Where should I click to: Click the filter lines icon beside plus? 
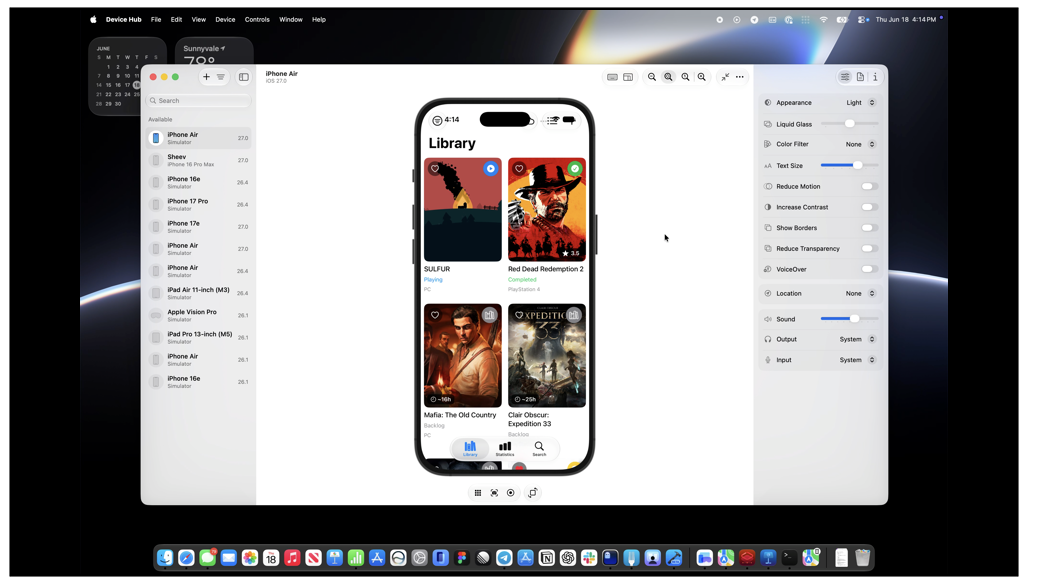[x=220, y=77]
